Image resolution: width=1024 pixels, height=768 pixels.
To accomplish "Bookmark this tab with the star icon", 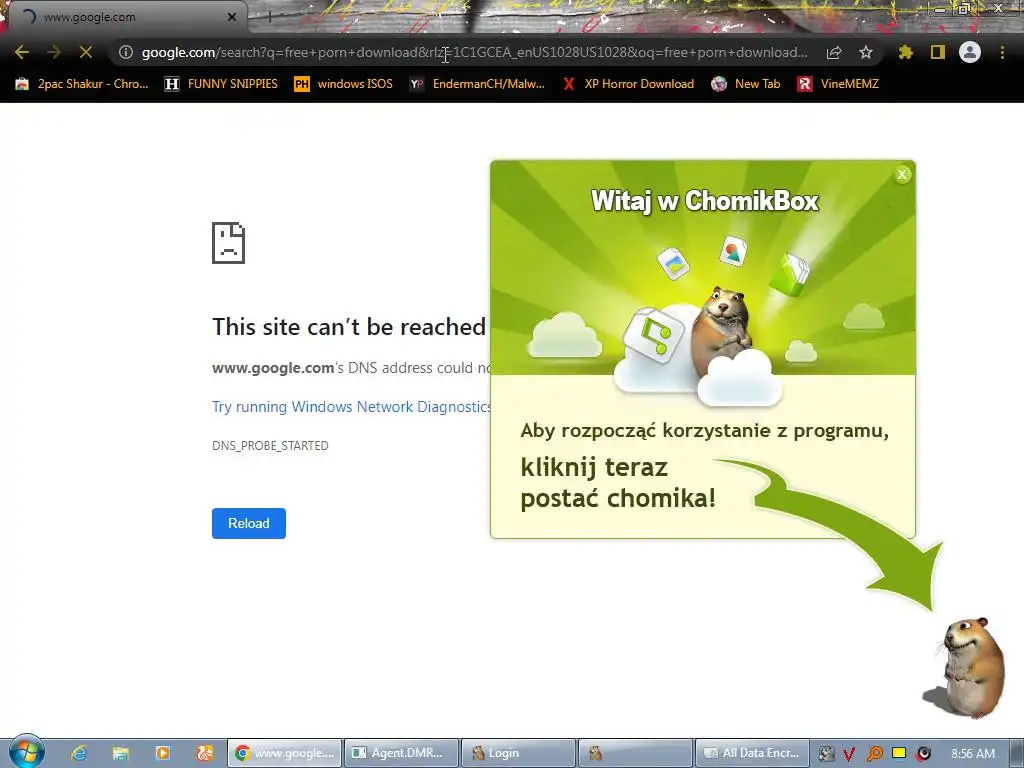I will 866,52.
